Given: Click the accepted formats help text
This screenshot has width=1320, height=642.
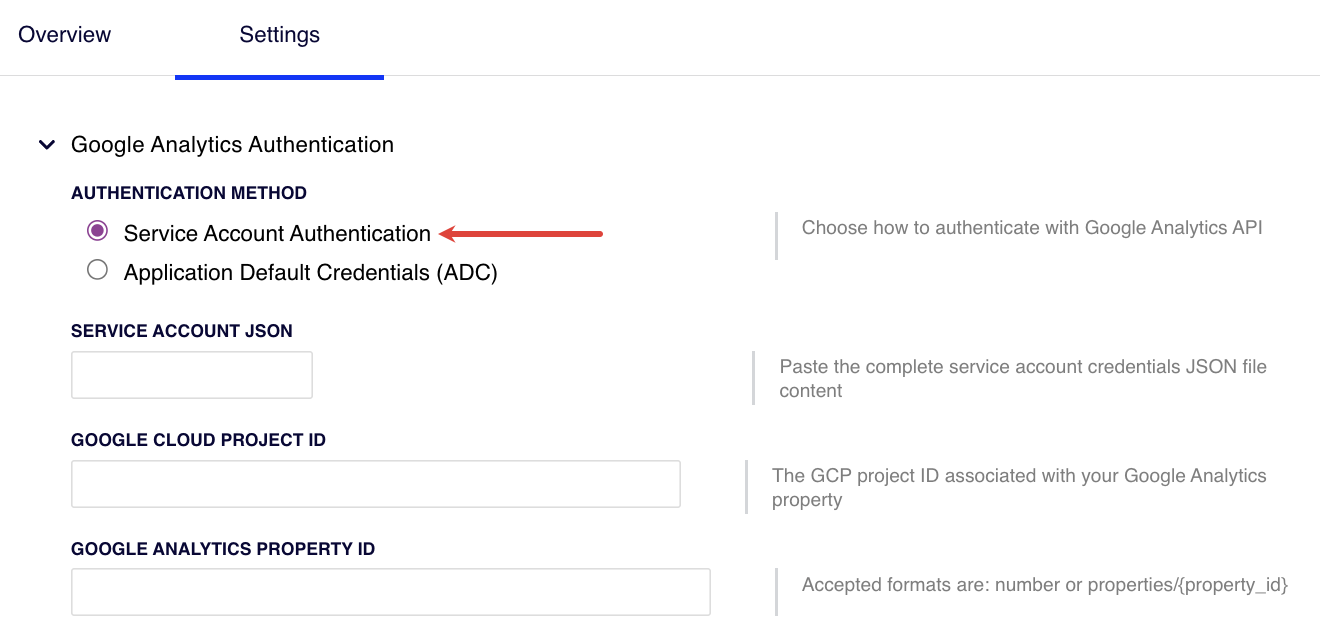Looking at the screenshot, I should (1044, 584).
